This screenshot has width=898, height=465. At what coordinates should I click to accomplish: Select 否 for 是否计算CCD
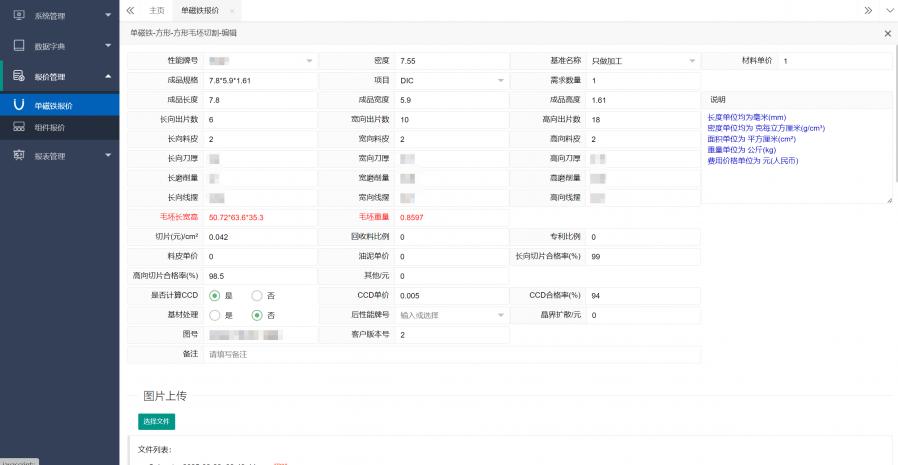[x=257, y=296]
